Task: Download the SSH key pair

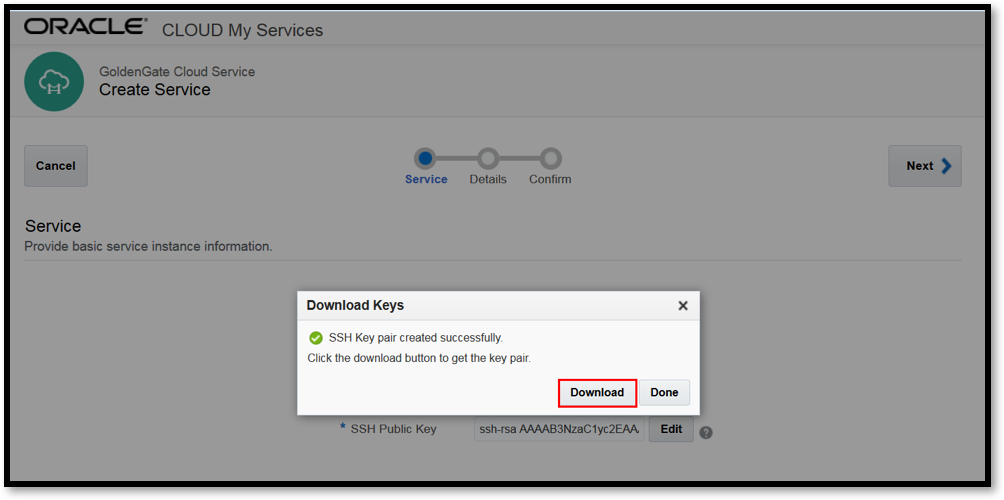Action: point(597,392)
